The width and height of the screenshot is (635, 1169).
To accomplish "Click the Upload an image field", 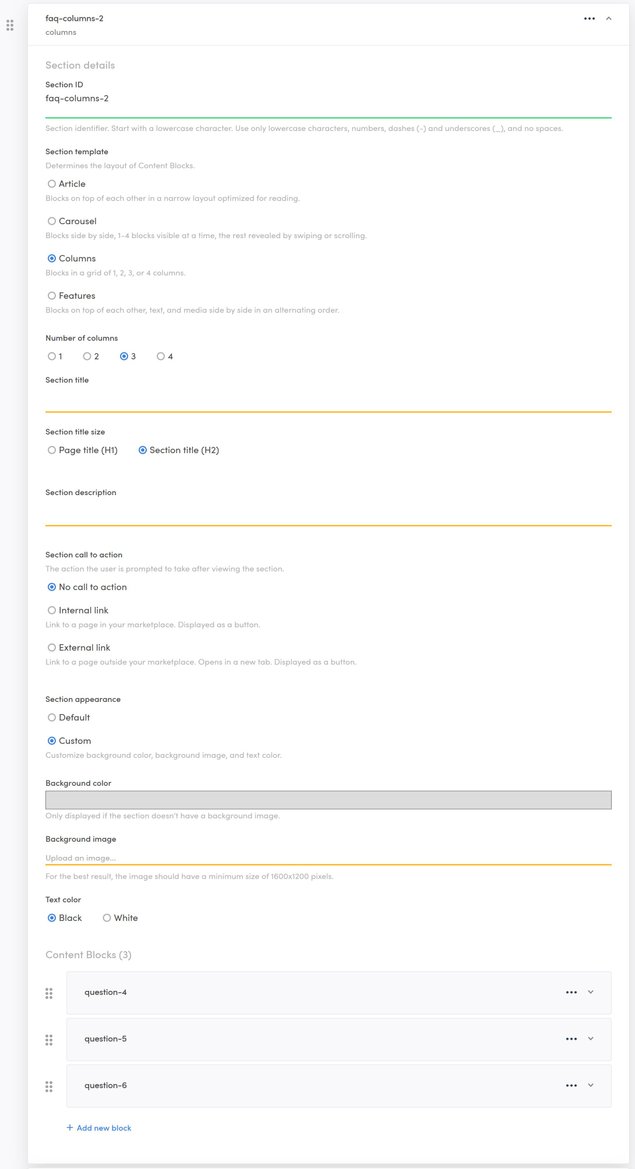I will point(328,858).
